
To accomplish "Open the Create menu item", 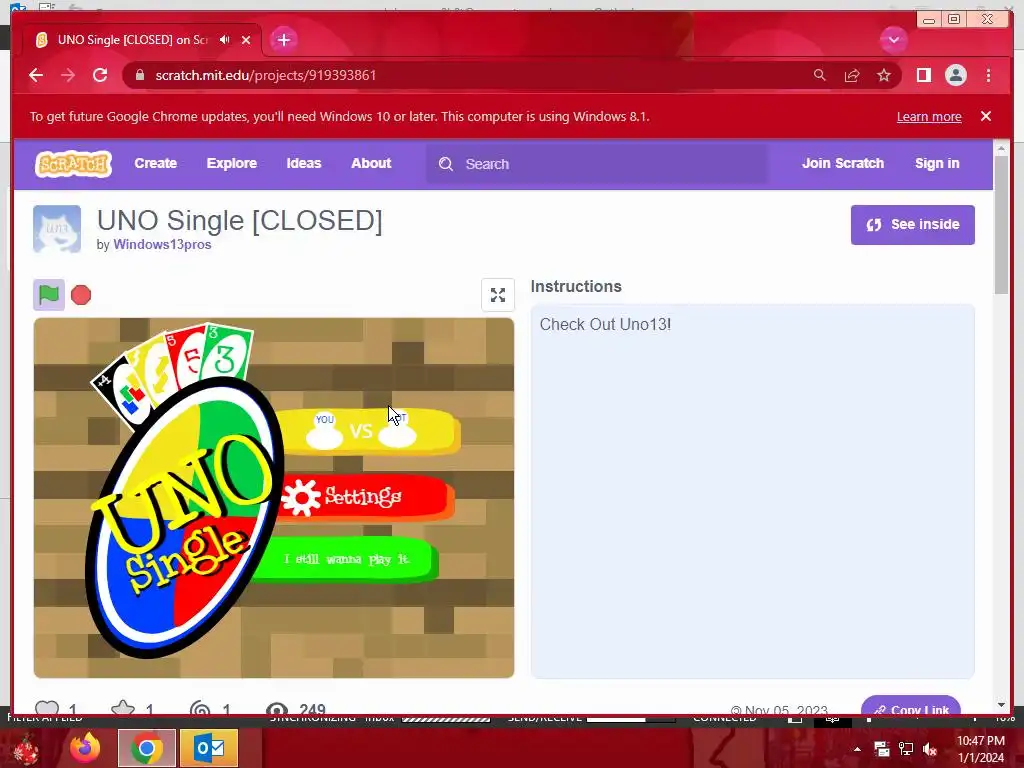I will click(x=155, y=163).
